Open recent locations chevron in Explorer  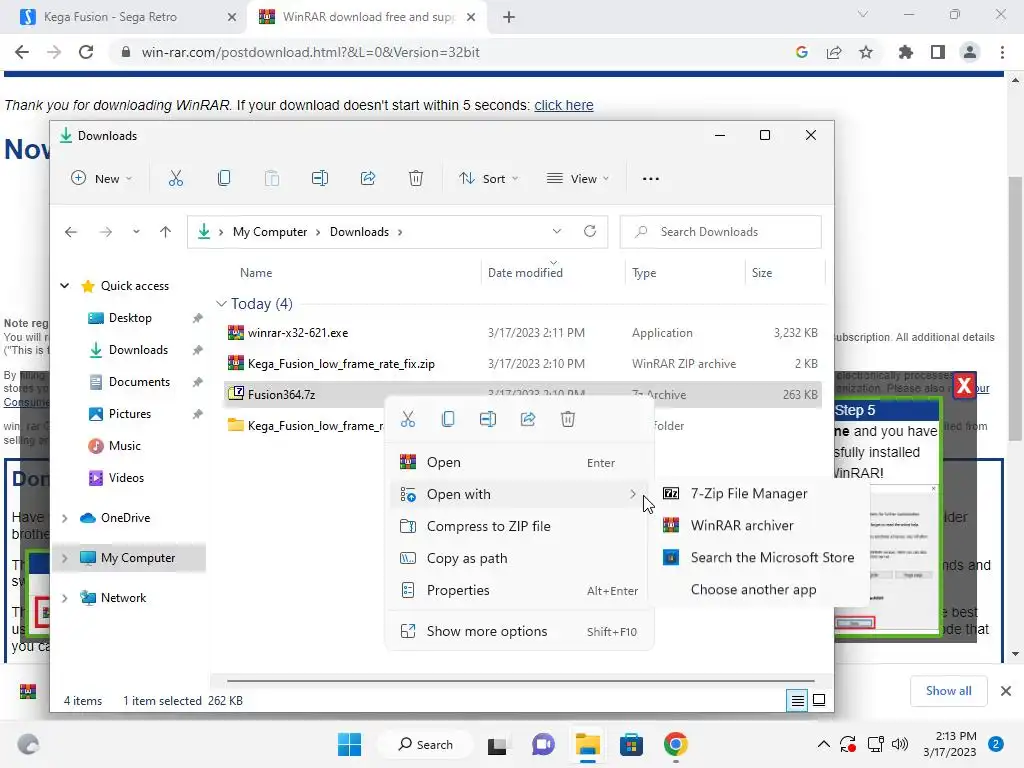136,232
